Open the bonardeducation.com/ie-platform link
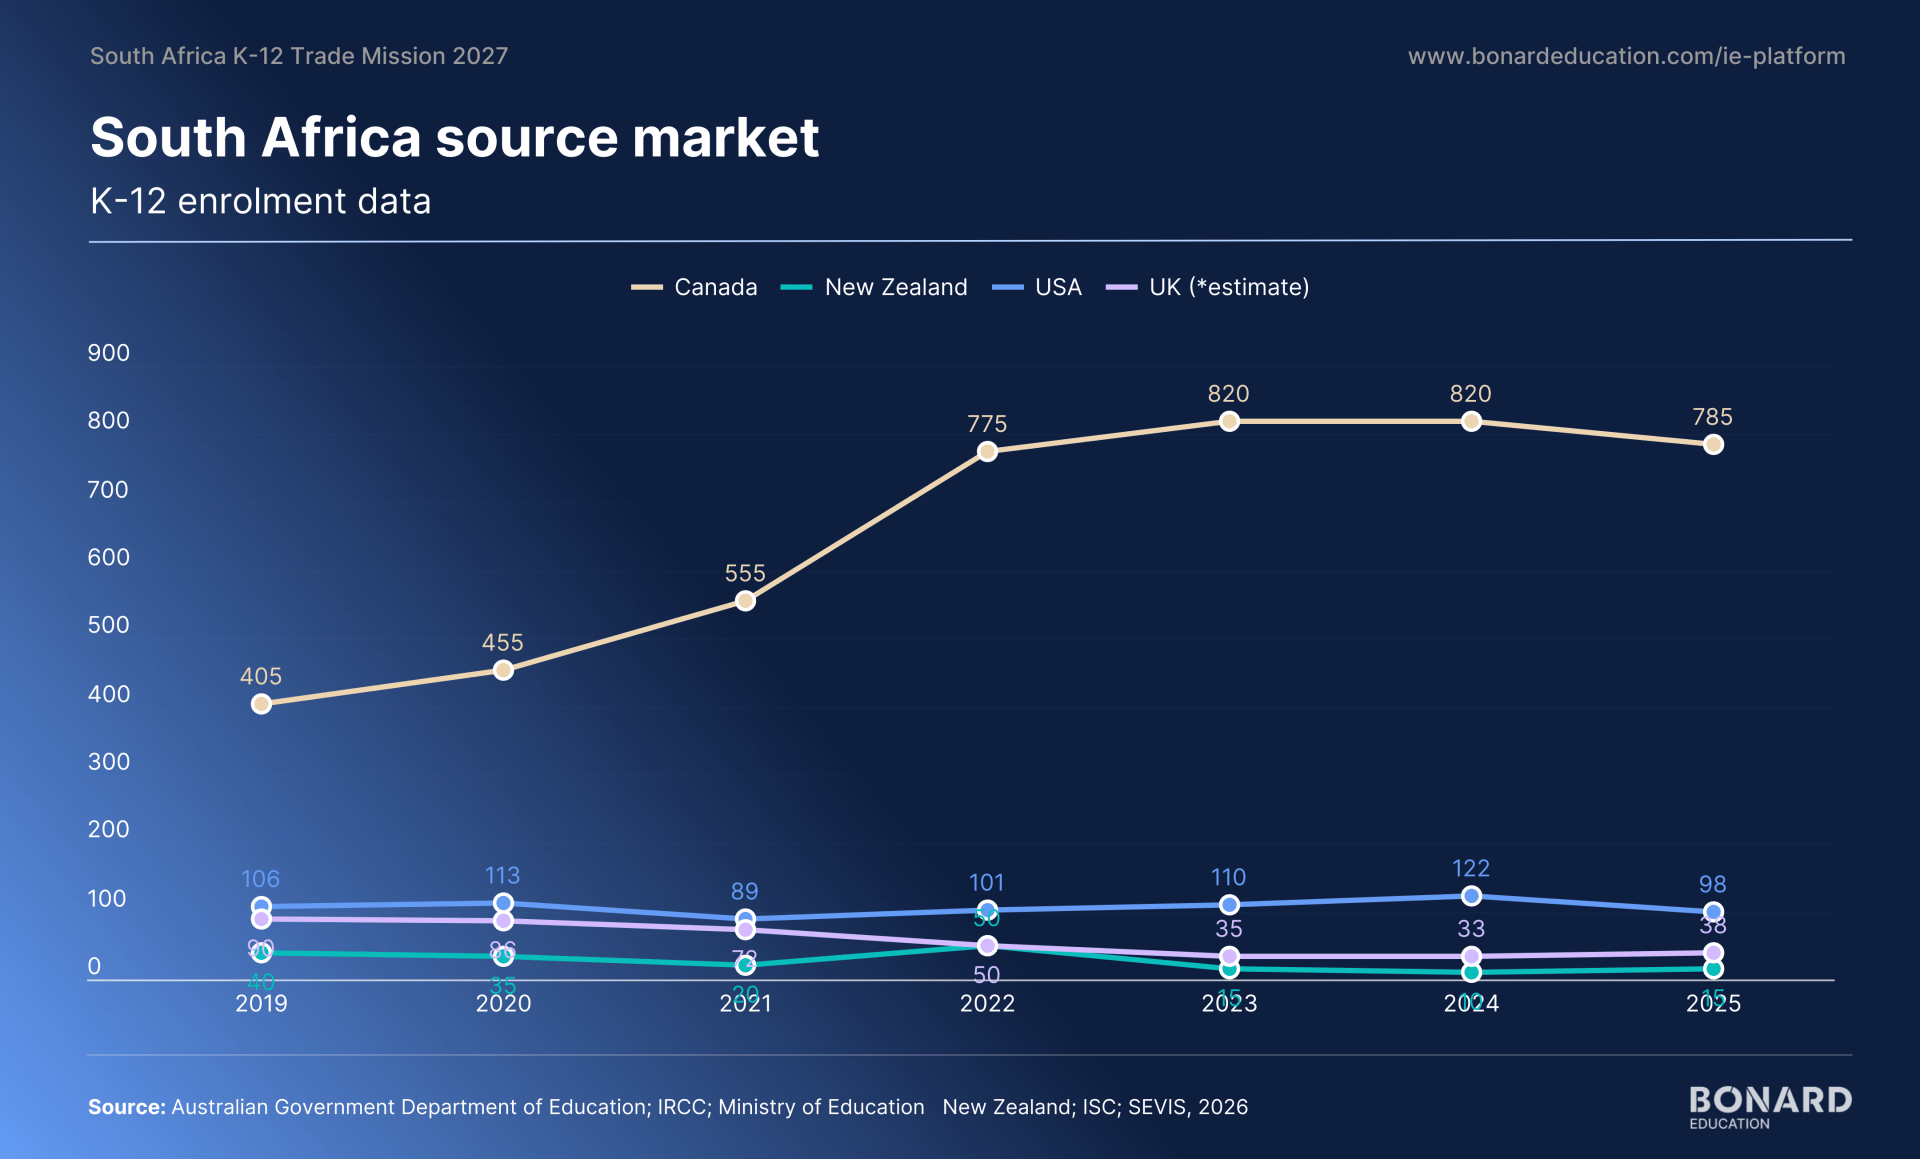This screenshot has height=1159, width=1920. click(x=1626, y=56)
